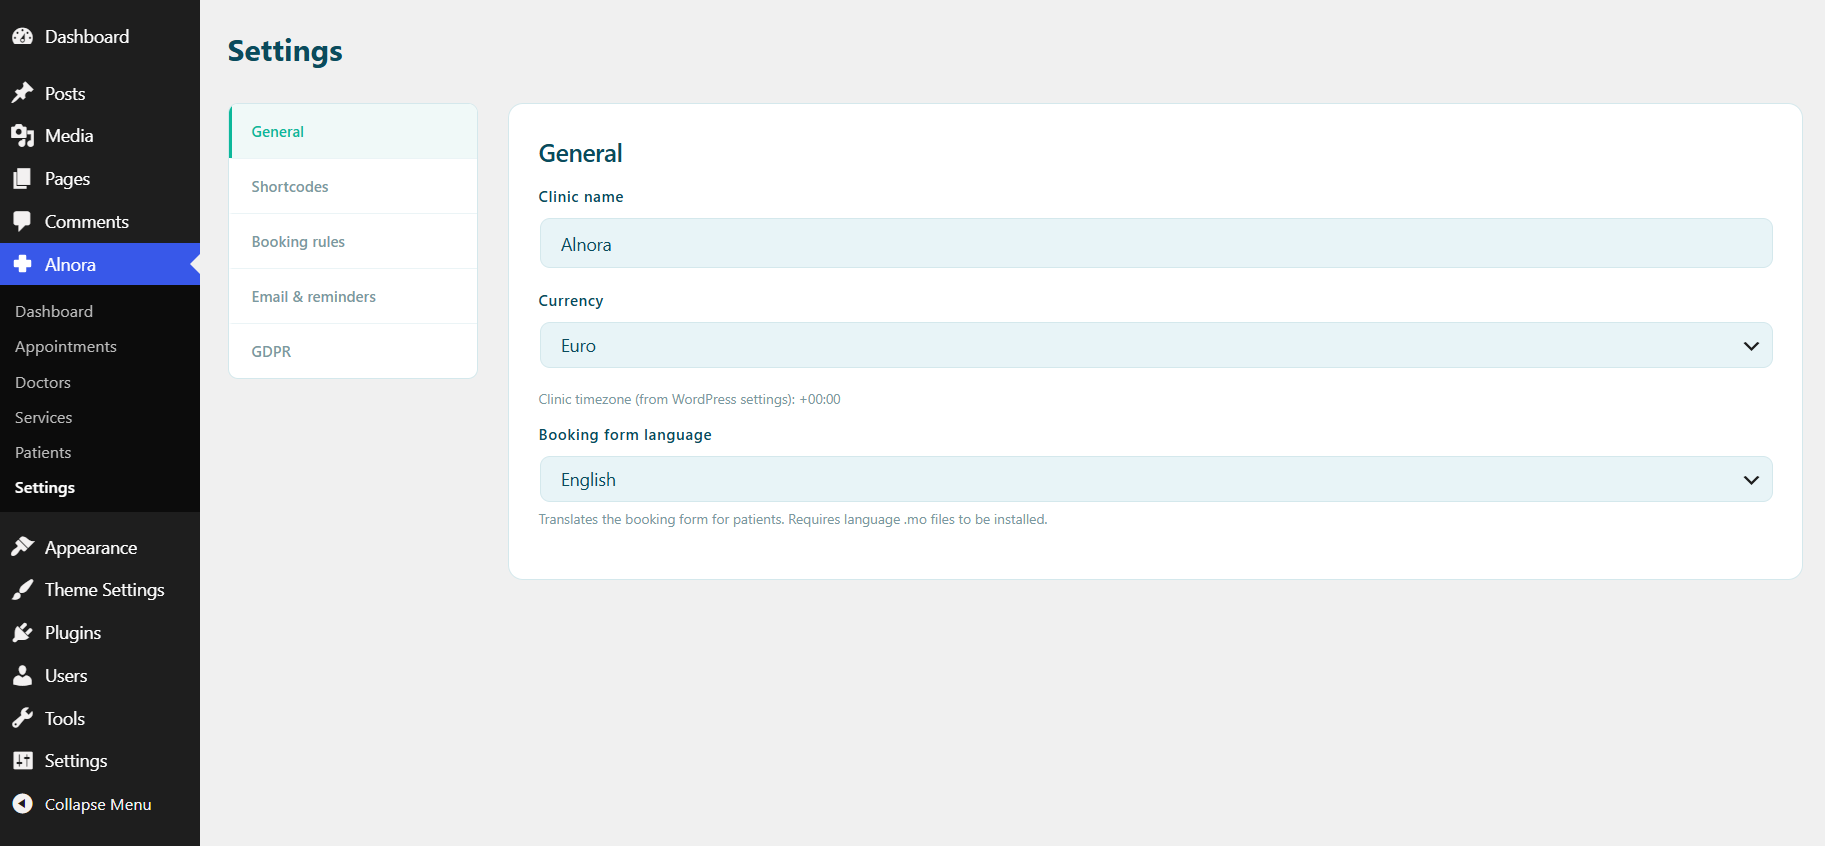Click the Clinic name field label

581,197
